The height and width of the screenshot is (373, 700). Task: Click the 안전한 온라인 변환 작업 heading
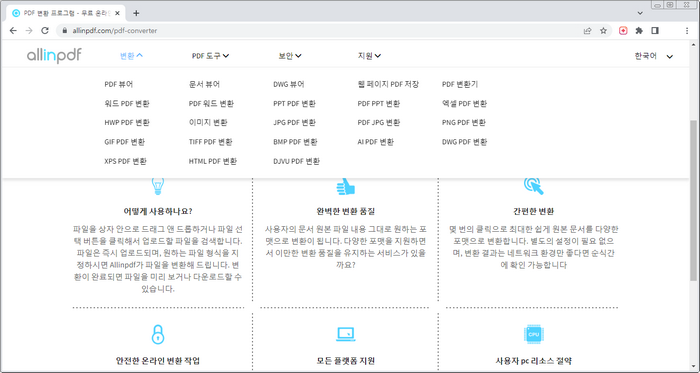coord(158,361)
